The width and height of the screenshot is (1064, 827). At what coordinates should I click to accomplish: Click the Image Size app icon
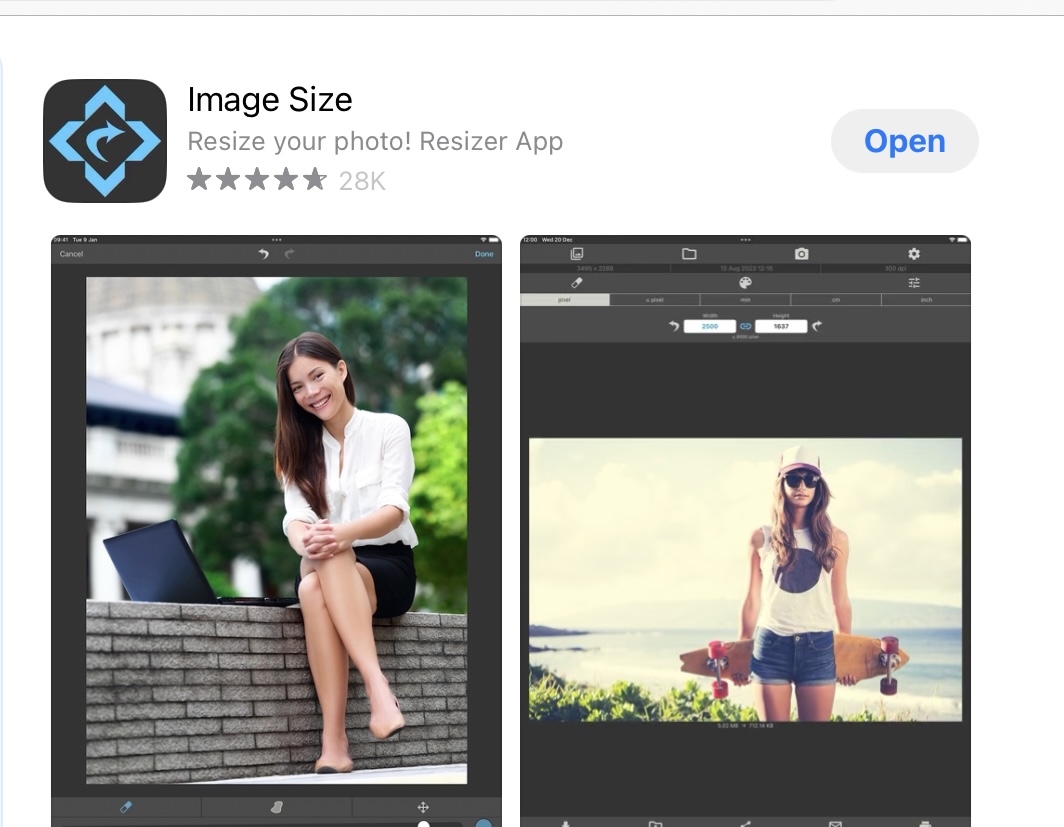tap(105, 141)
